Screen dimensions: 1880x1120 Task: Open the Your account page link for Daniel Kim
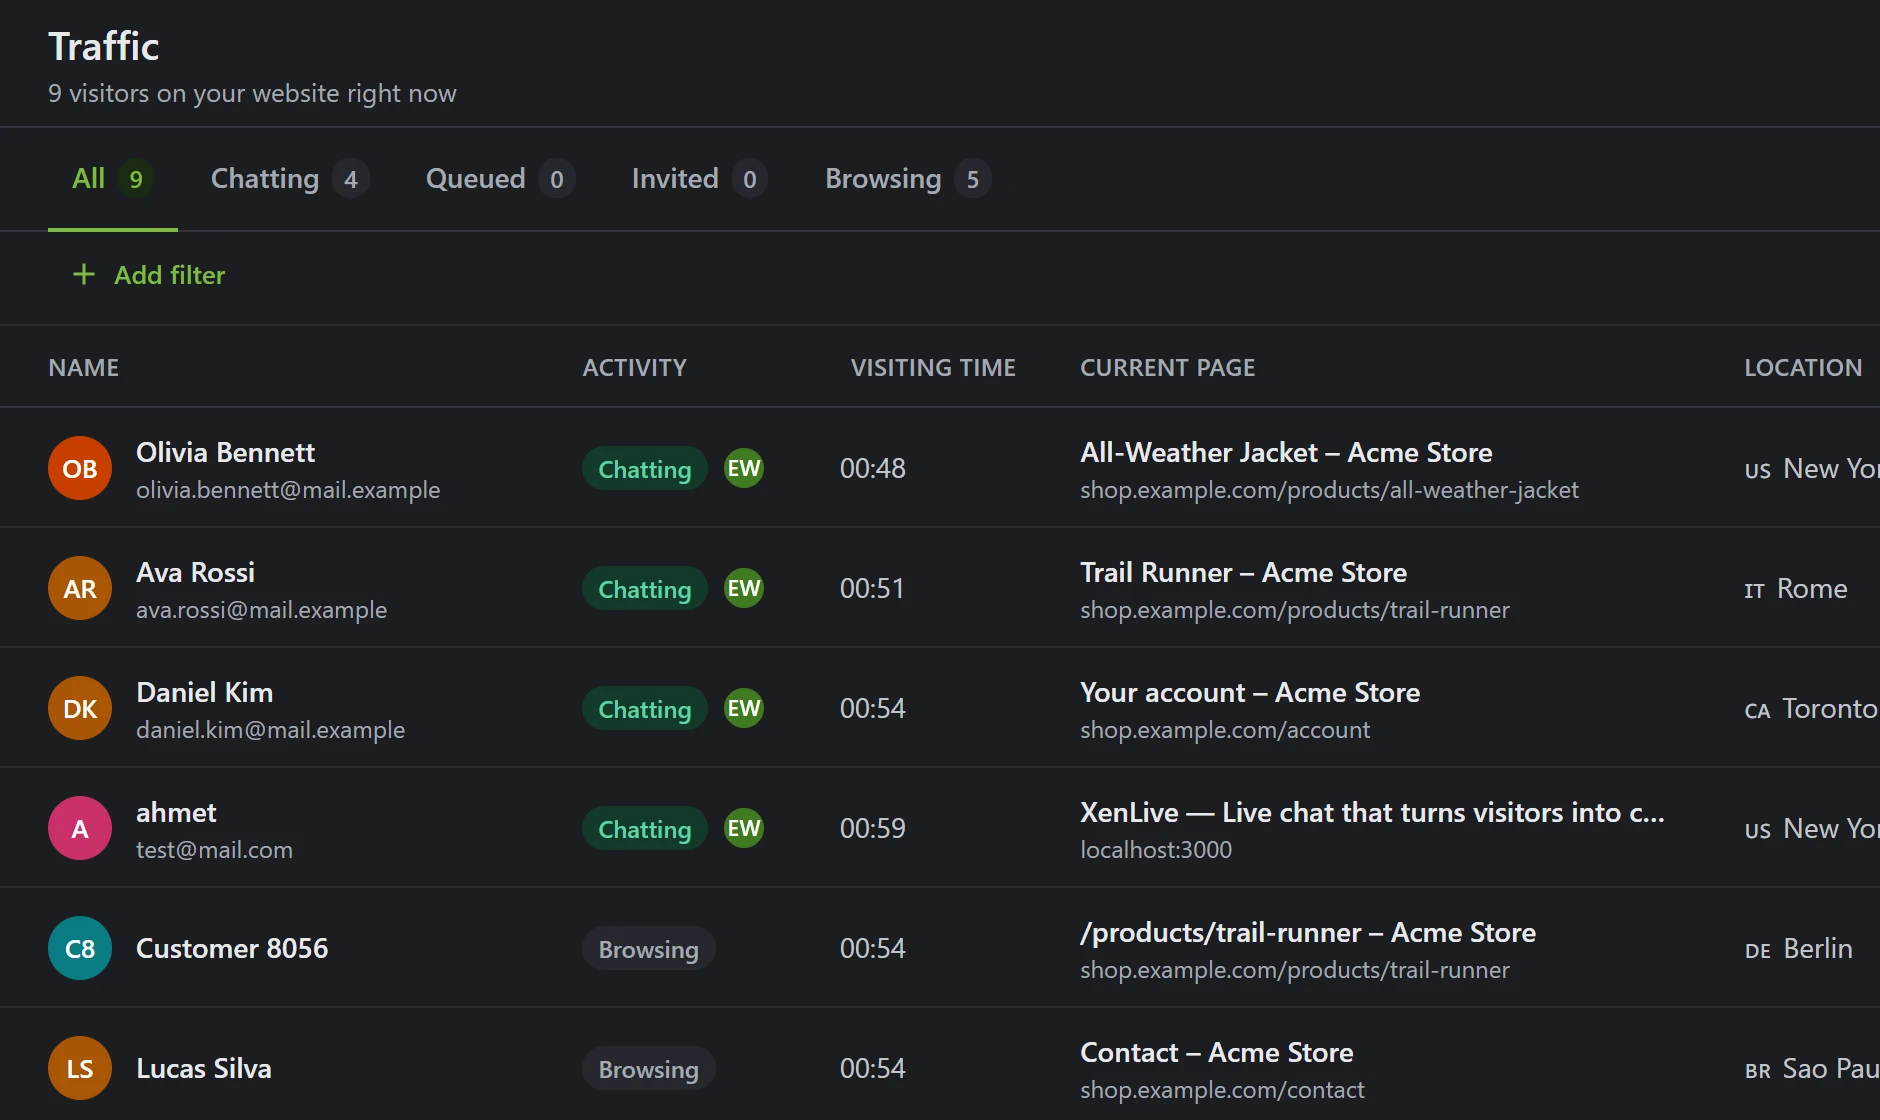tap(1250, 693)
